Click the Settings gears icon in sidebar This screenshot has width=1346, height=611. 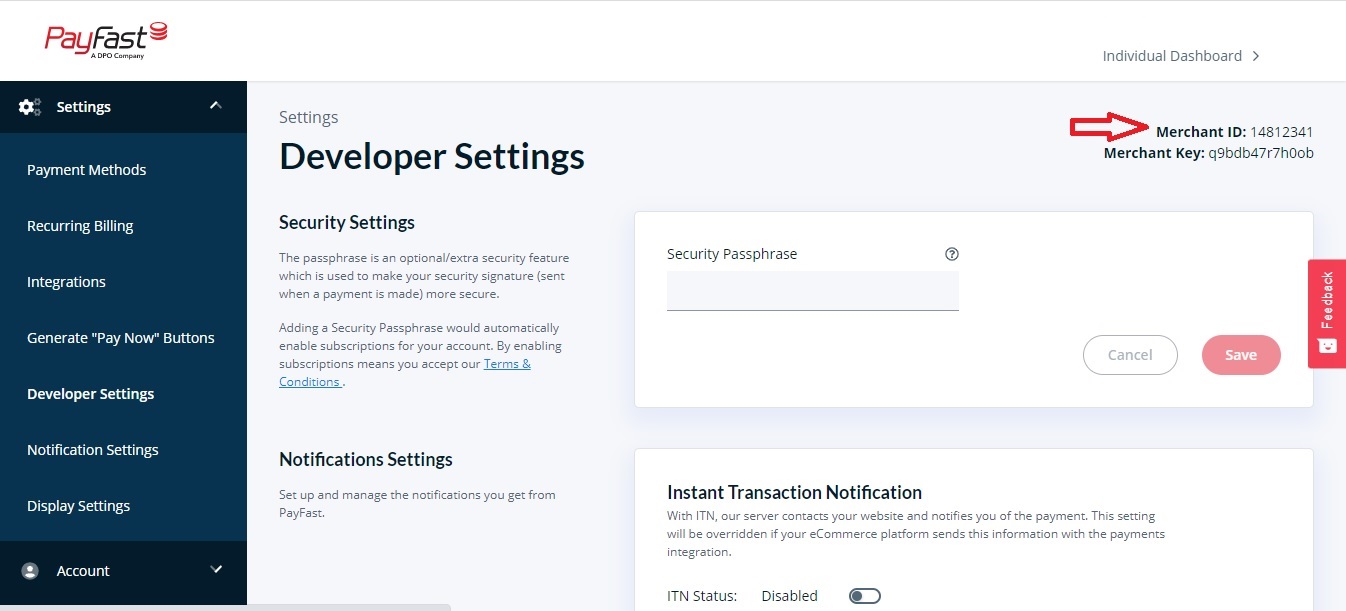30,107
